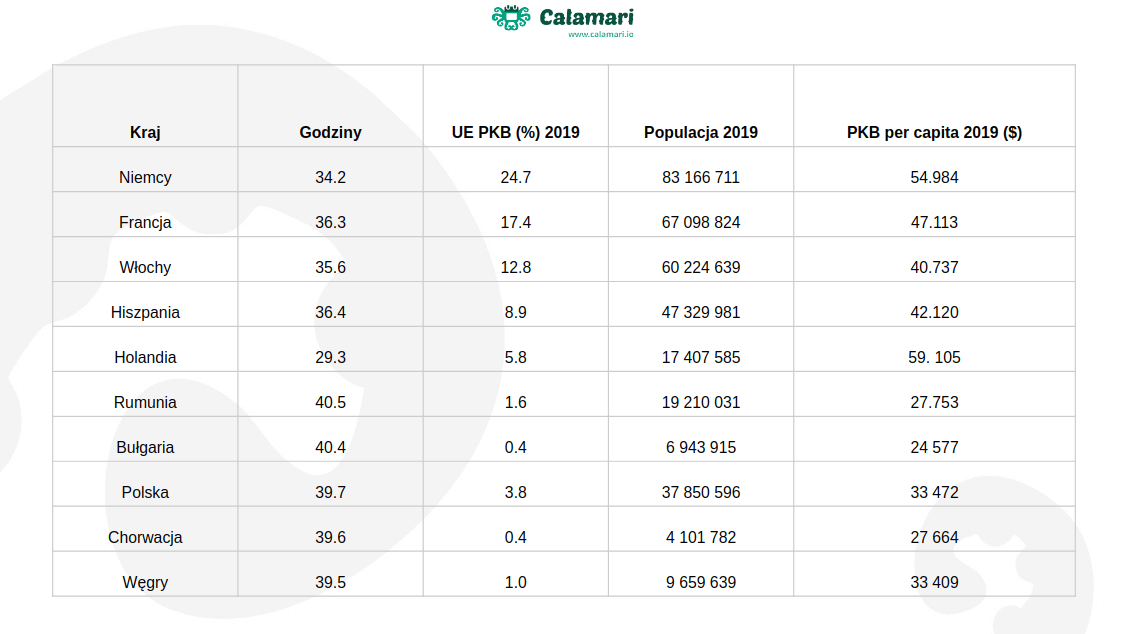Click the Calamari brand name text

click(586, 17)
